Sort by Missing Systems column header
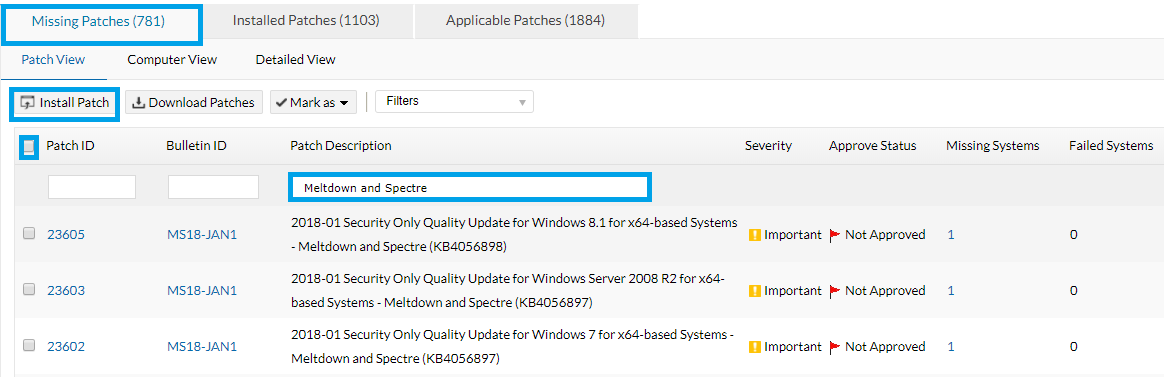Image resolution: width=1164 pixels, height=377 pixels. pos(993,145)
